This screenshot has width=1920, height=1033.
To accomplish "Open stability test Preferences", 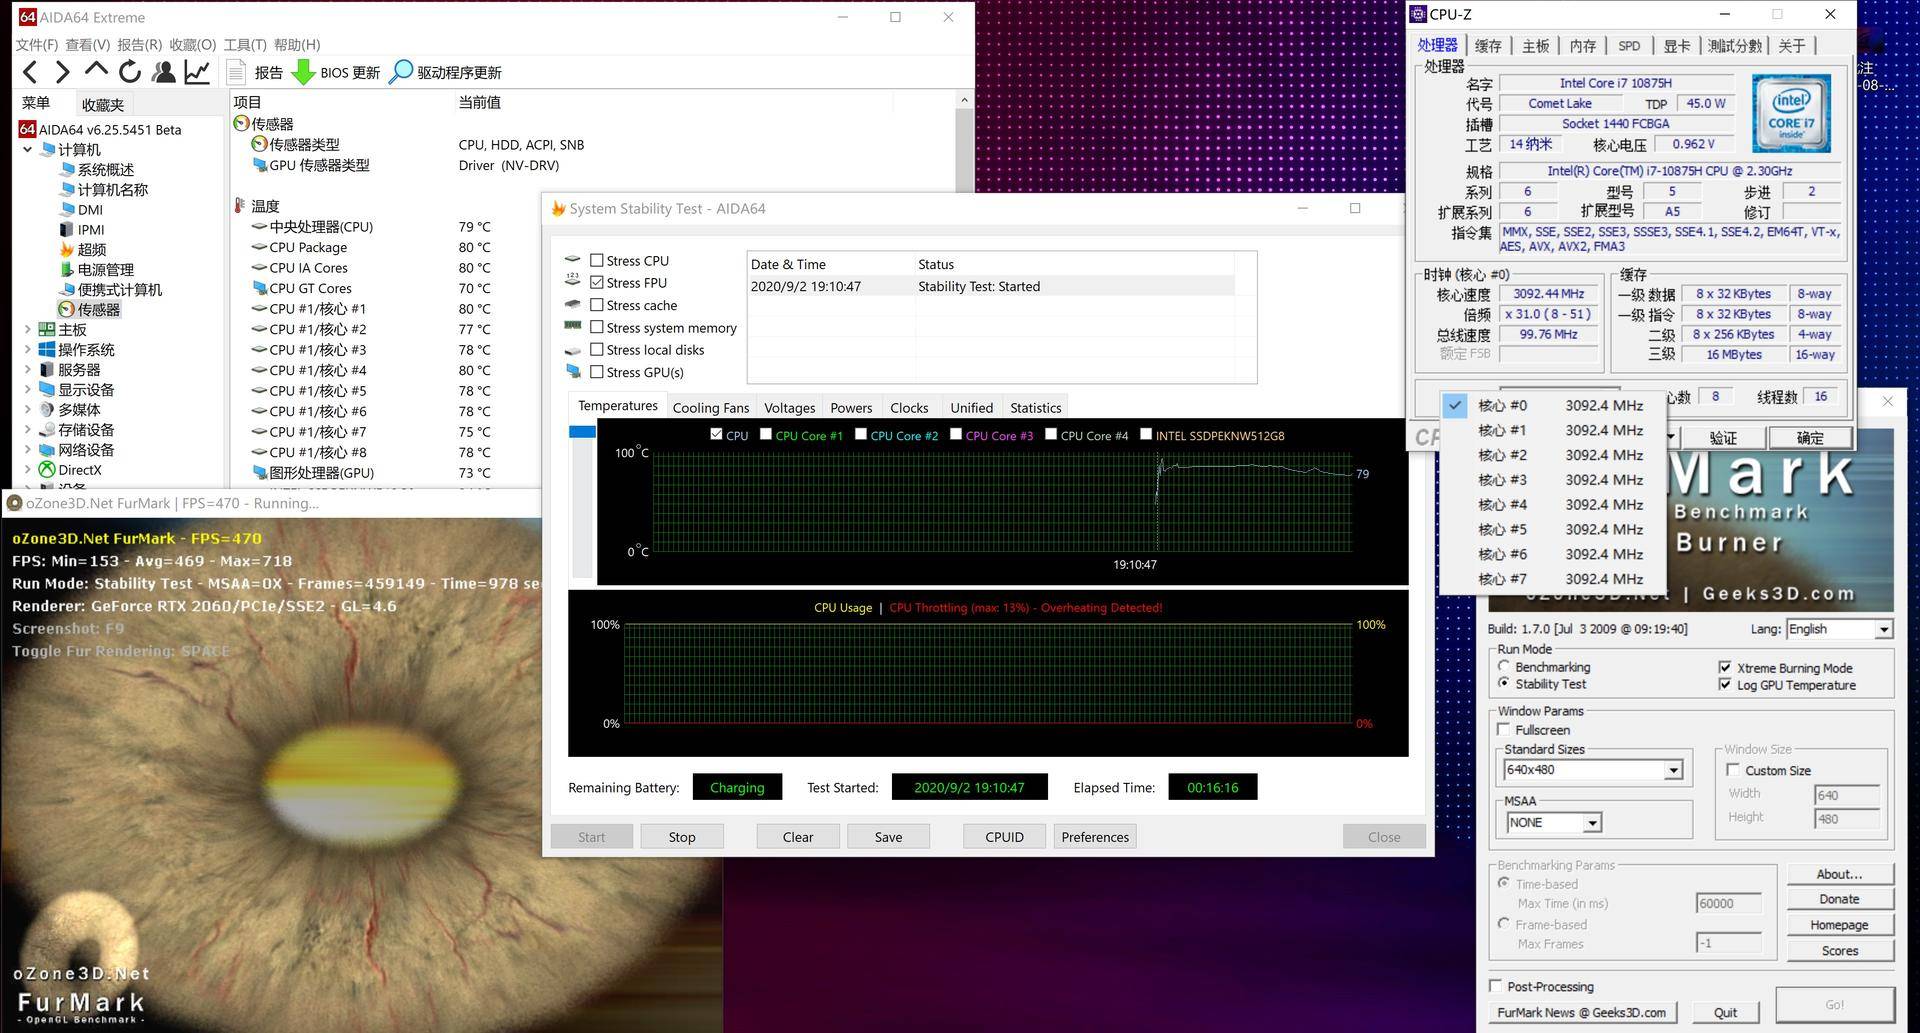I will point(1095,837).
